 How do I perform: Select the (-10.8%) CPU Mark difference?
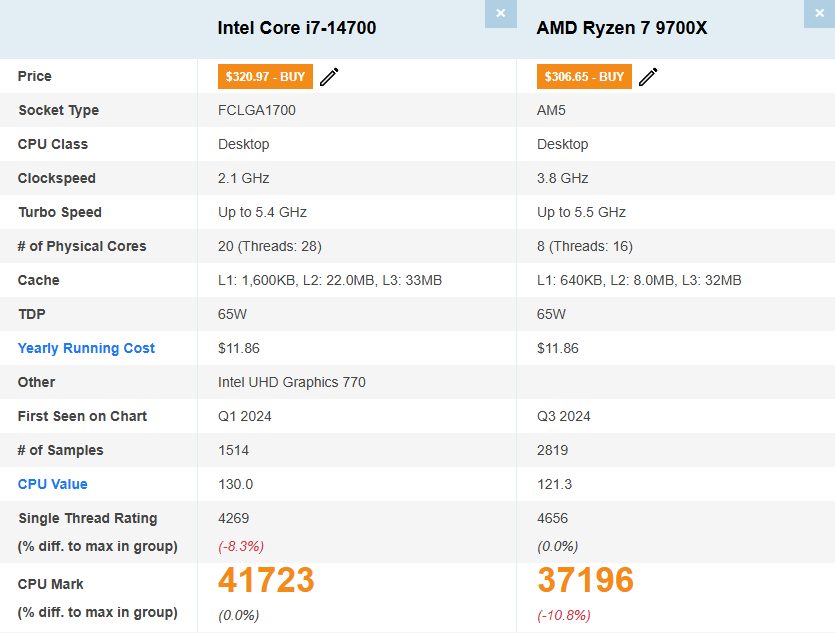(x=564, y=615)
